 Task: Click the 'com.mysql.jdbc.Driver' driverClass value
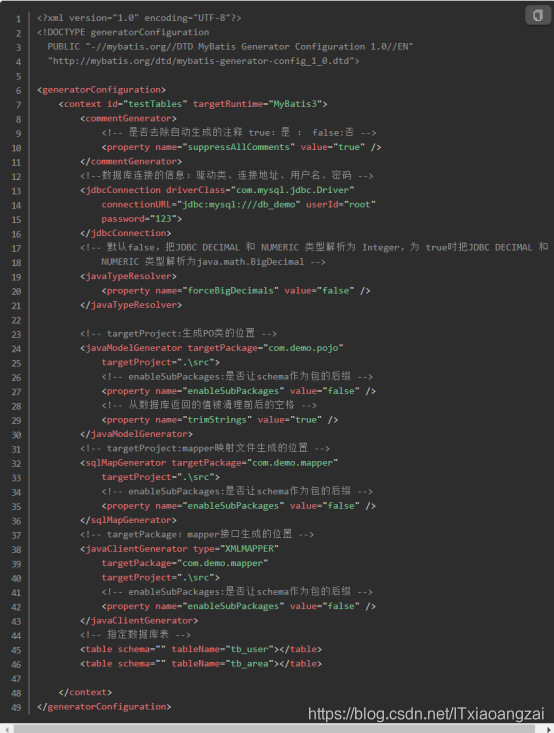coord(292,190)
